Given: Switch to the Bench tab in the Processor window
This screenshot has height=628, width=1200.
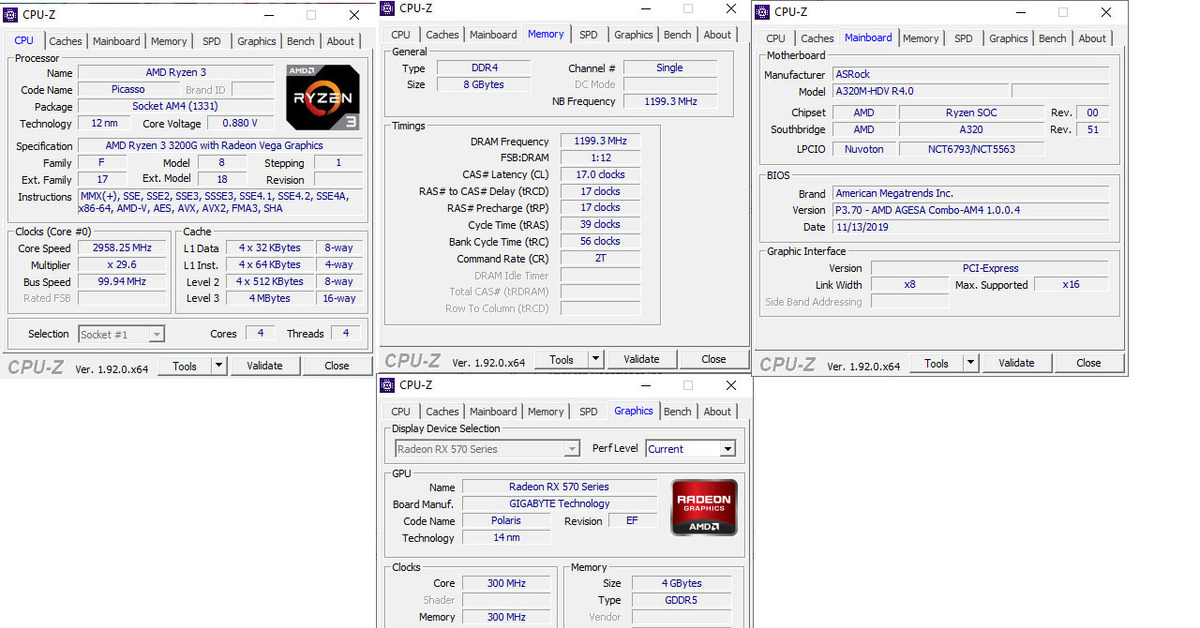Looking at the screenshot, I should 300,41.
